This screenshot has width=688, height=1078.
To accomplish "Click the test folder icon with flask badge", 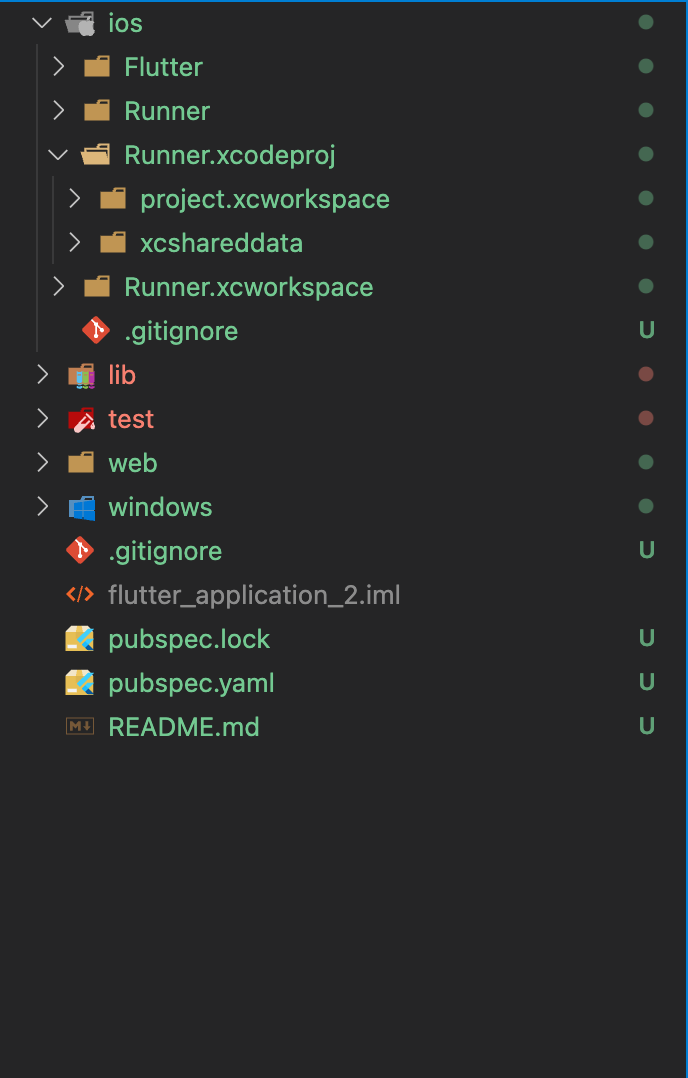I will (80, 418).
